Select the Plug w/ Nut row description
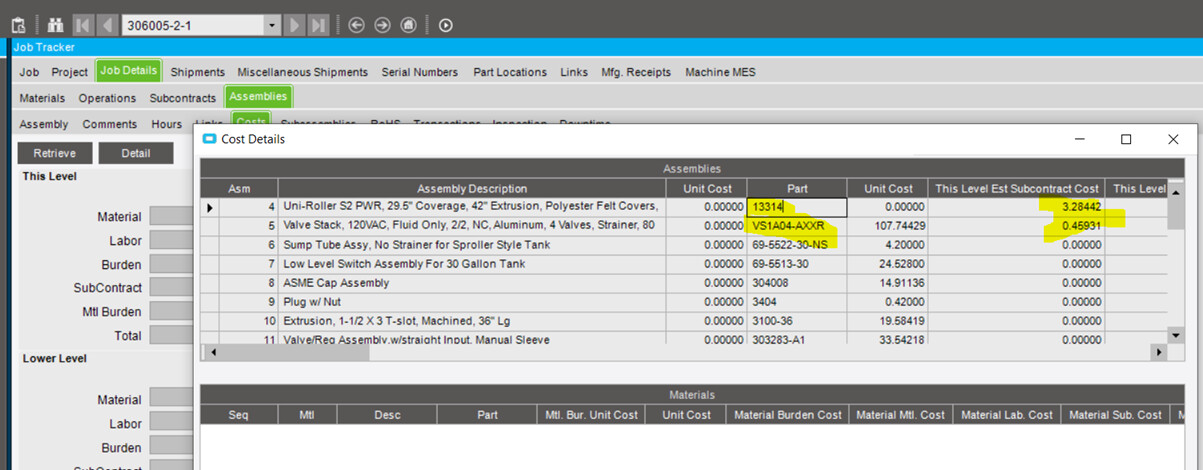 coord(473,302)
